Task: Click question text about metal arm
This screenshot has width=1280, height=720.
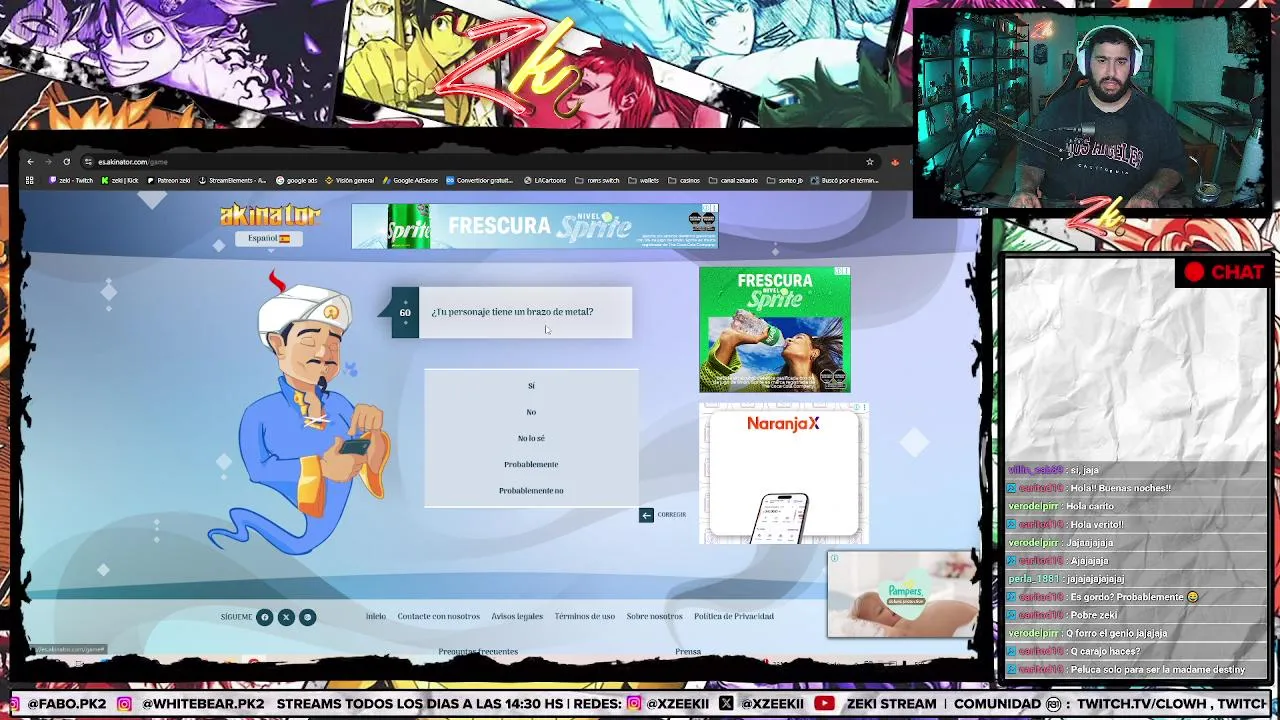Action: coord(512,312)
